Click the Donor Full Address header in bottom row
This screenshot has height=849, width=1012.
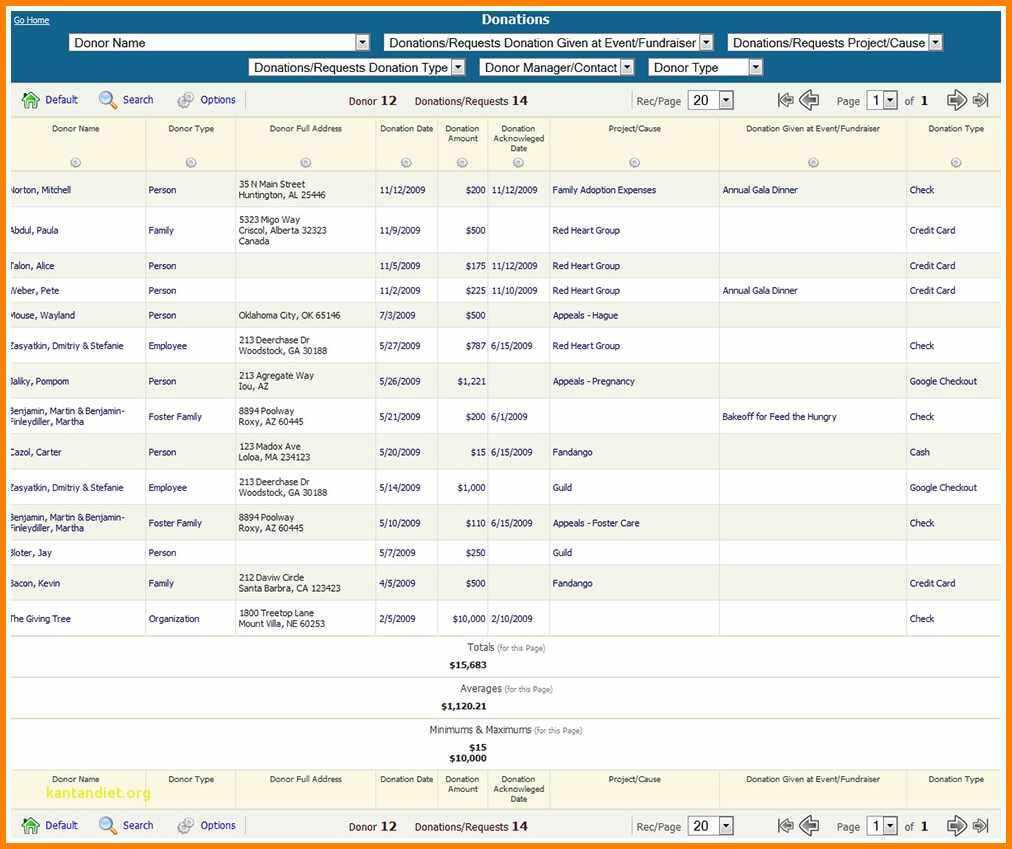tap(306, 779)
